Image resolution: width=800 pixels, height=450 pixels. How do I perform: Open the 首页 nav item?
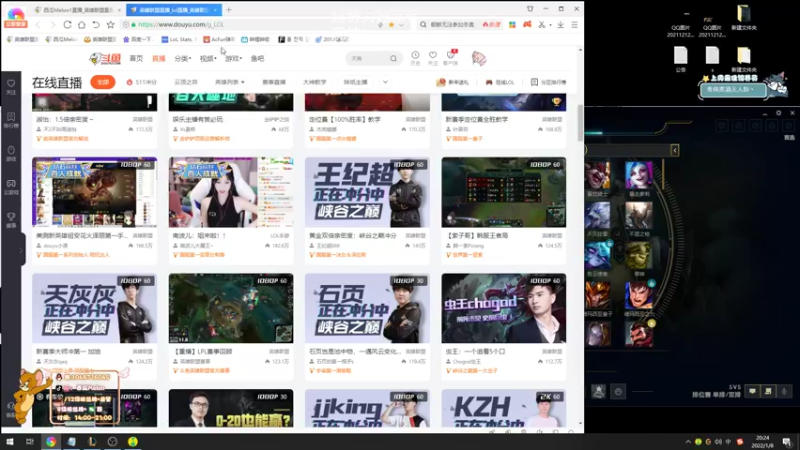136,59
